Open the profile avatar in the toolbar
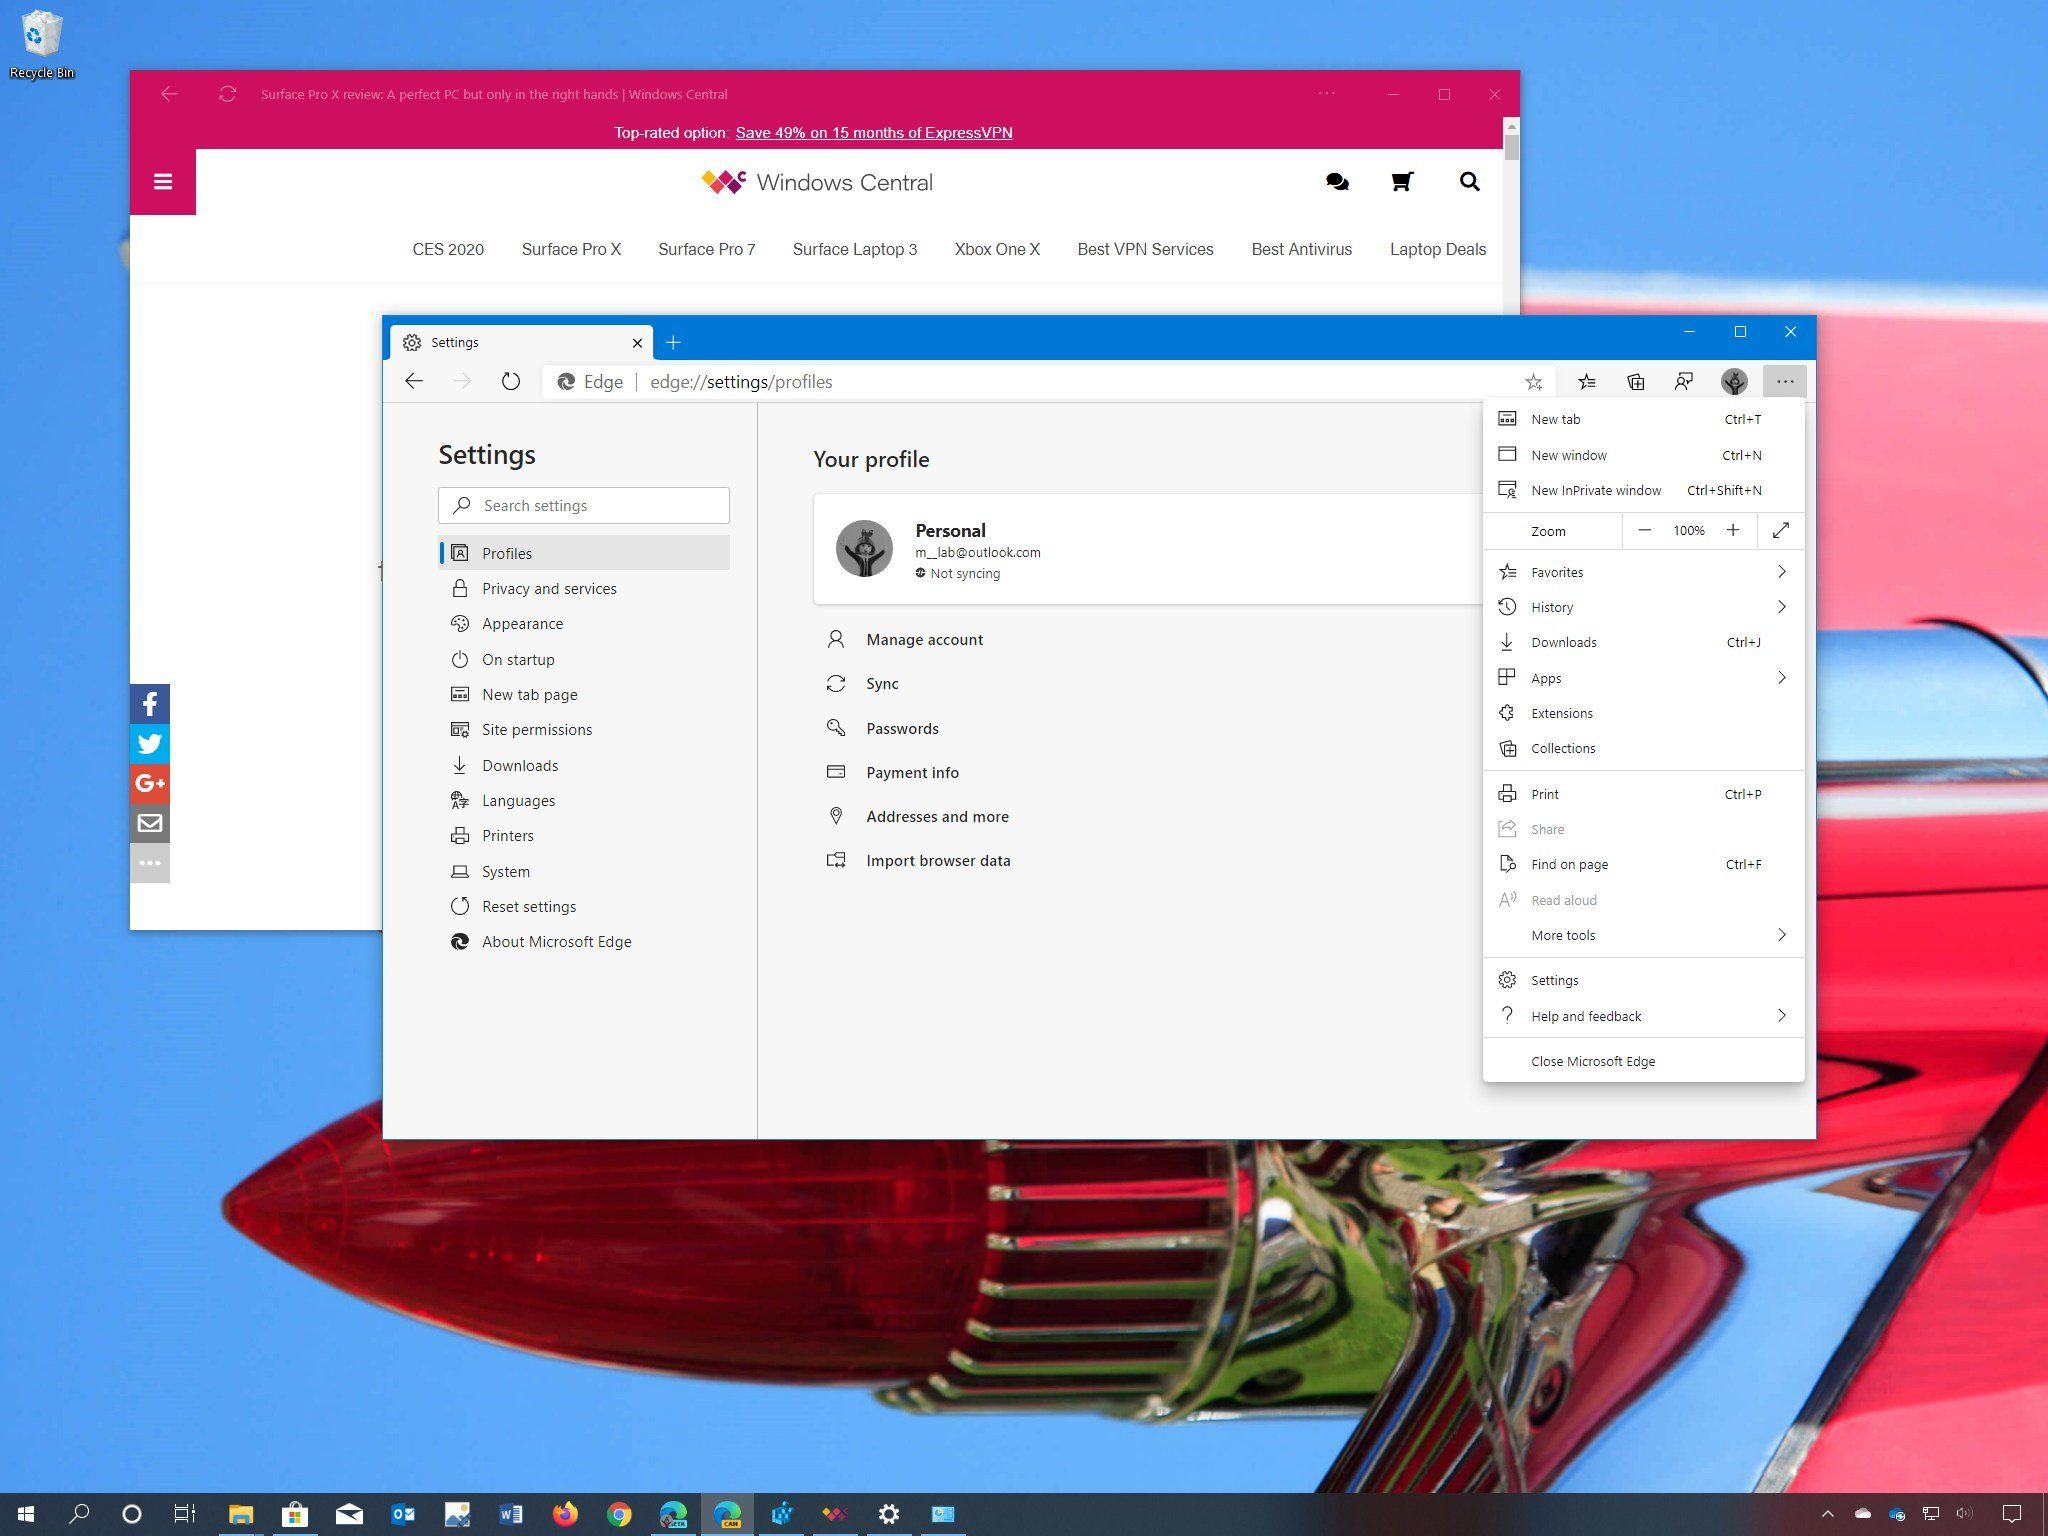This screenshot has height=1536, width=2048. pyautogui.click(x=1734, y=381)
